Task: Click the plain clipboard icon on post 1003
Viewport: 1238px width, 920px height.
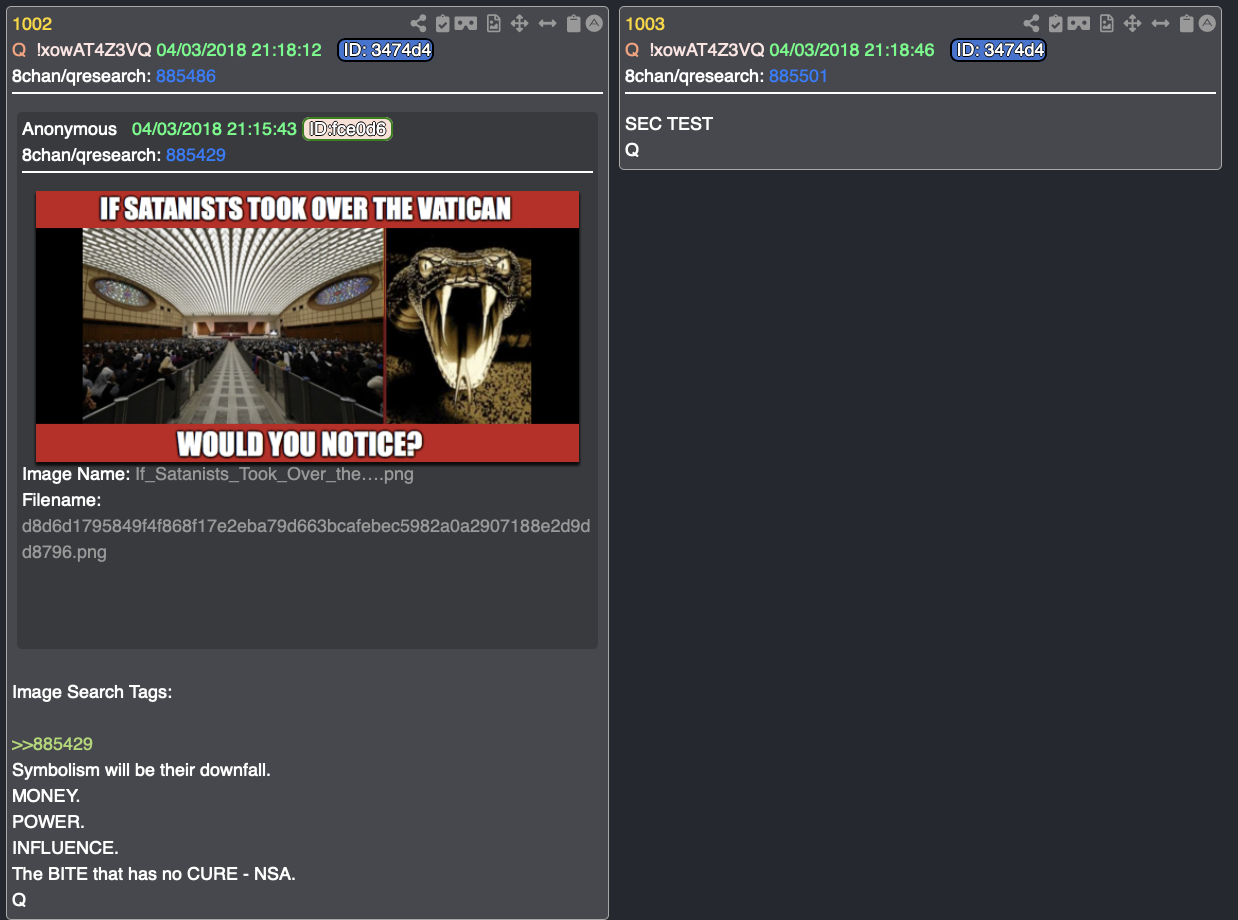Action: coord(1186,23)
